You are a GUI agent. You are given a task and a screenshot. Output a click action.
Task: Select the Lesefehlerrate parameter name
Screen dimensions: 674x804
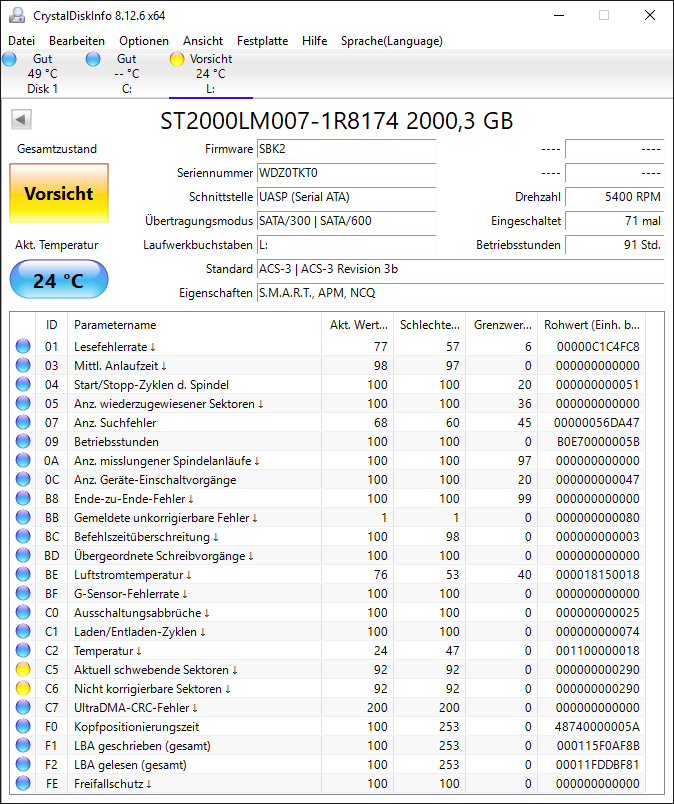(x=114, y=347)
